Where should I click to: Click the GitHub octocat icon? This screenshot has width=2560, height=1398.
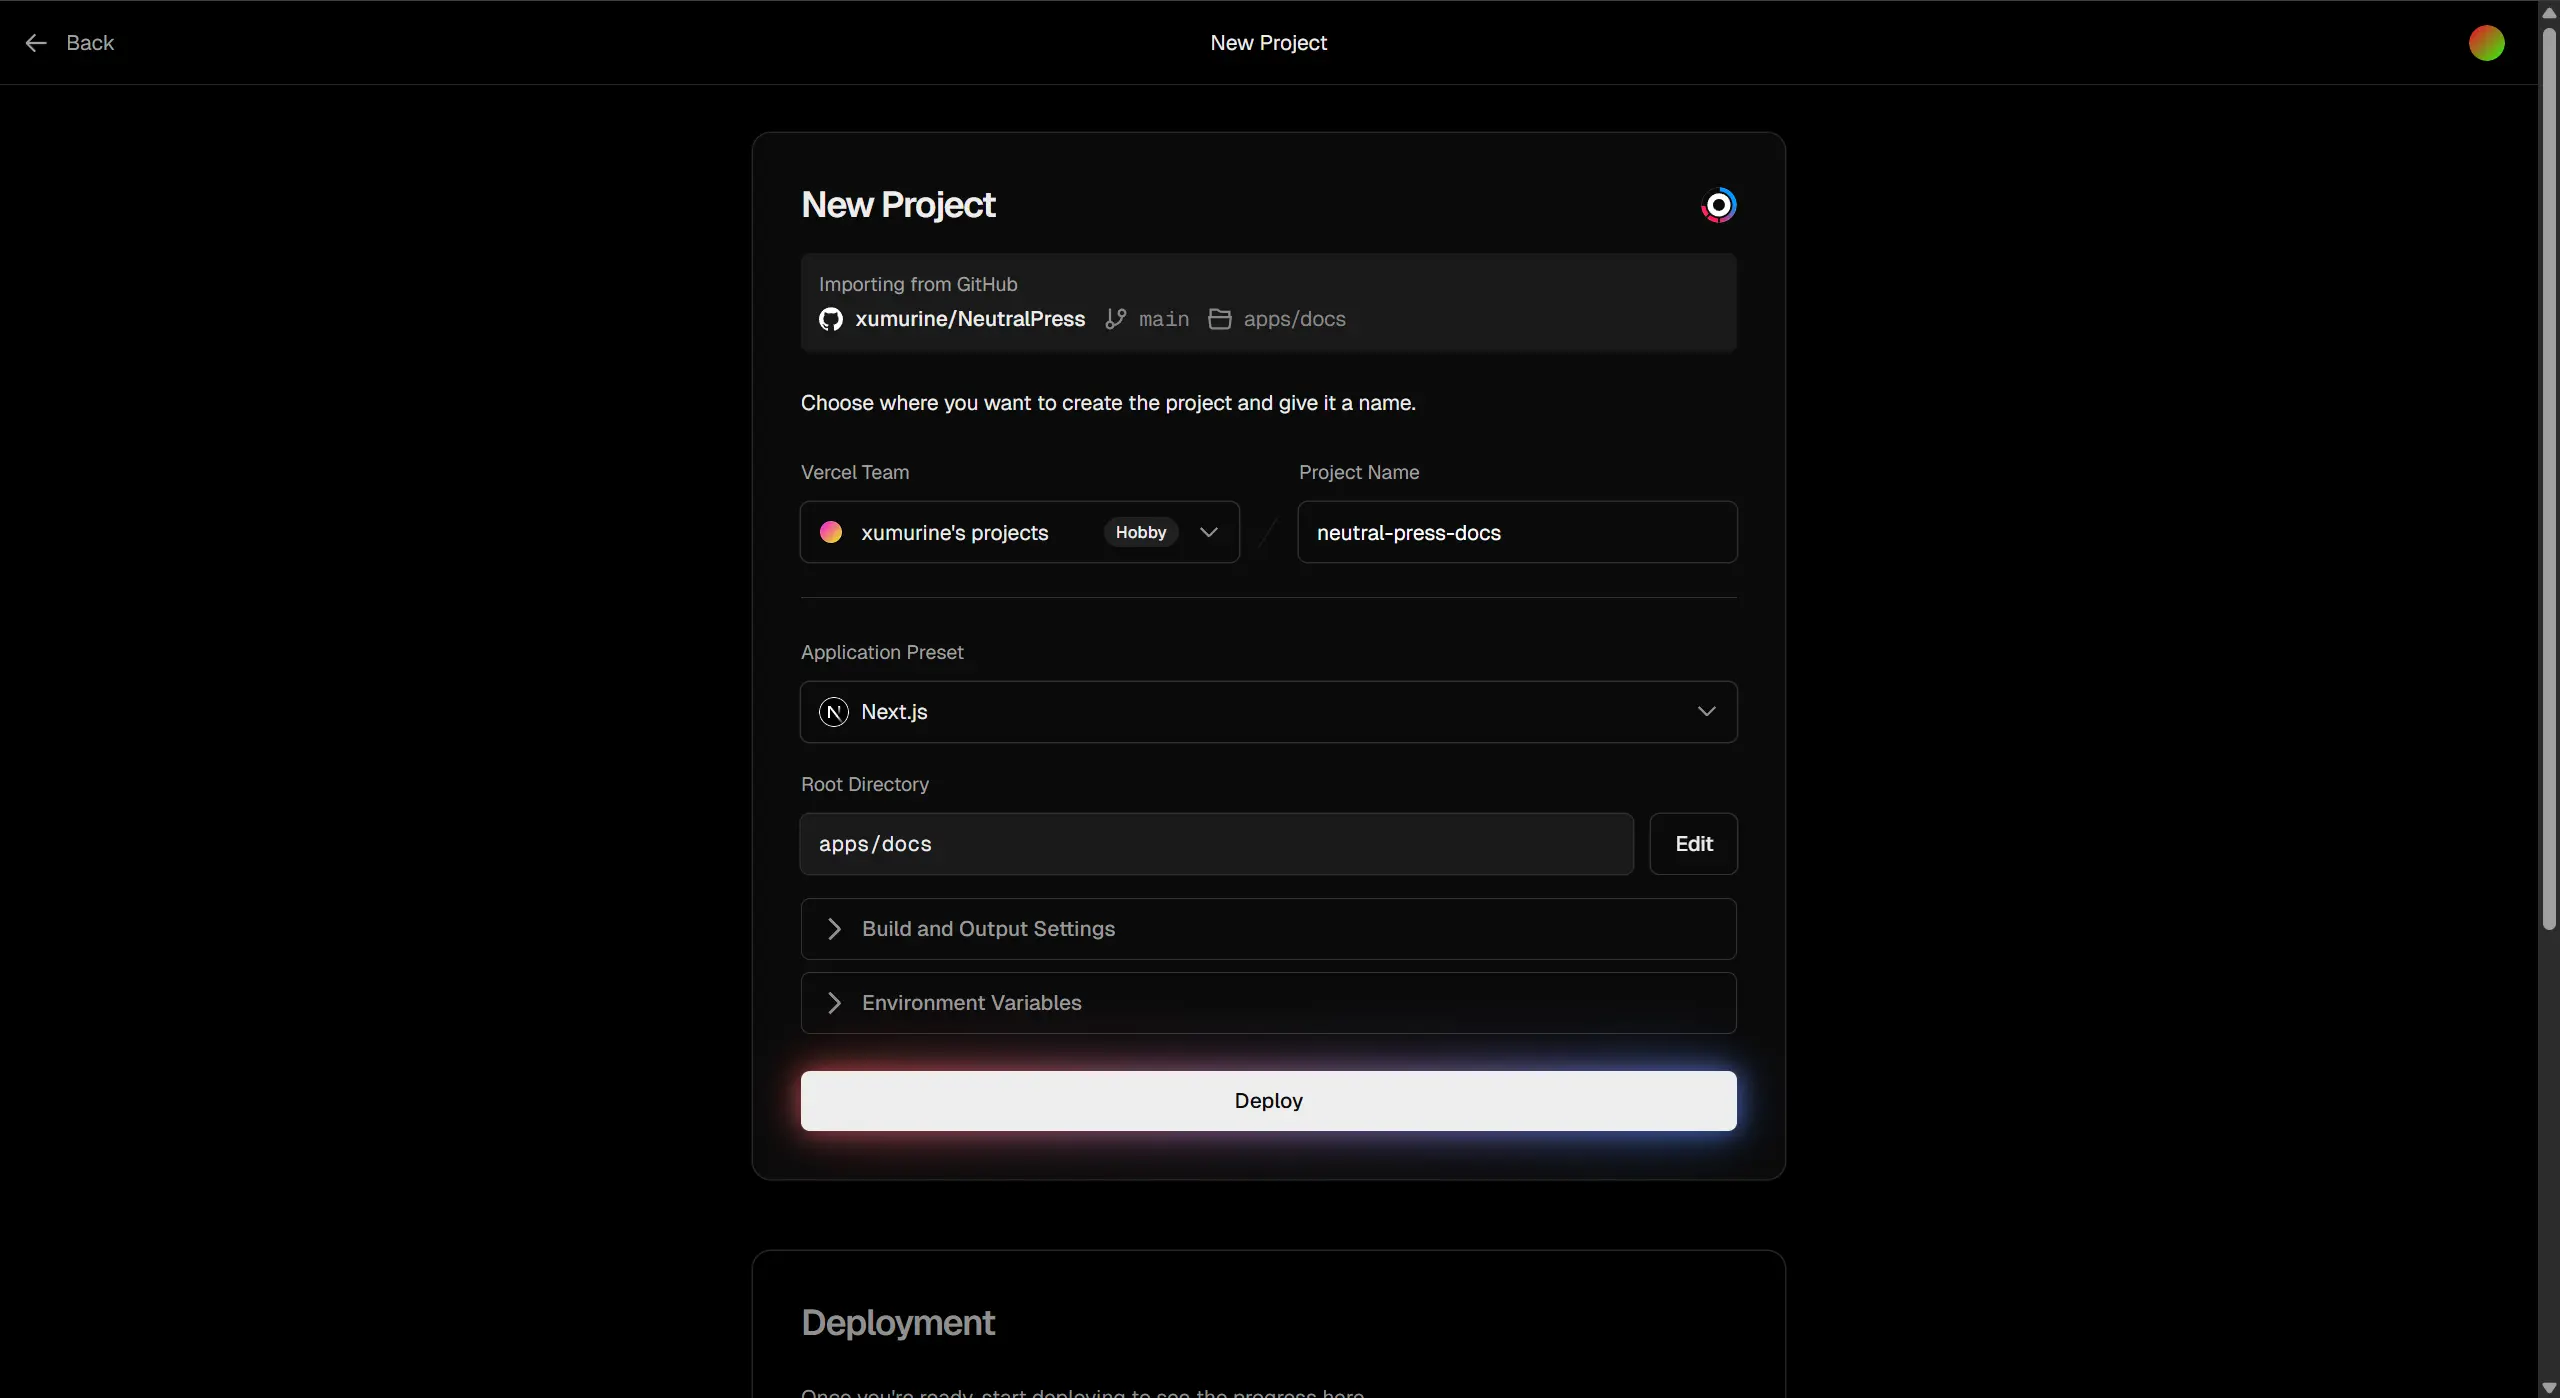coord(831,319)
